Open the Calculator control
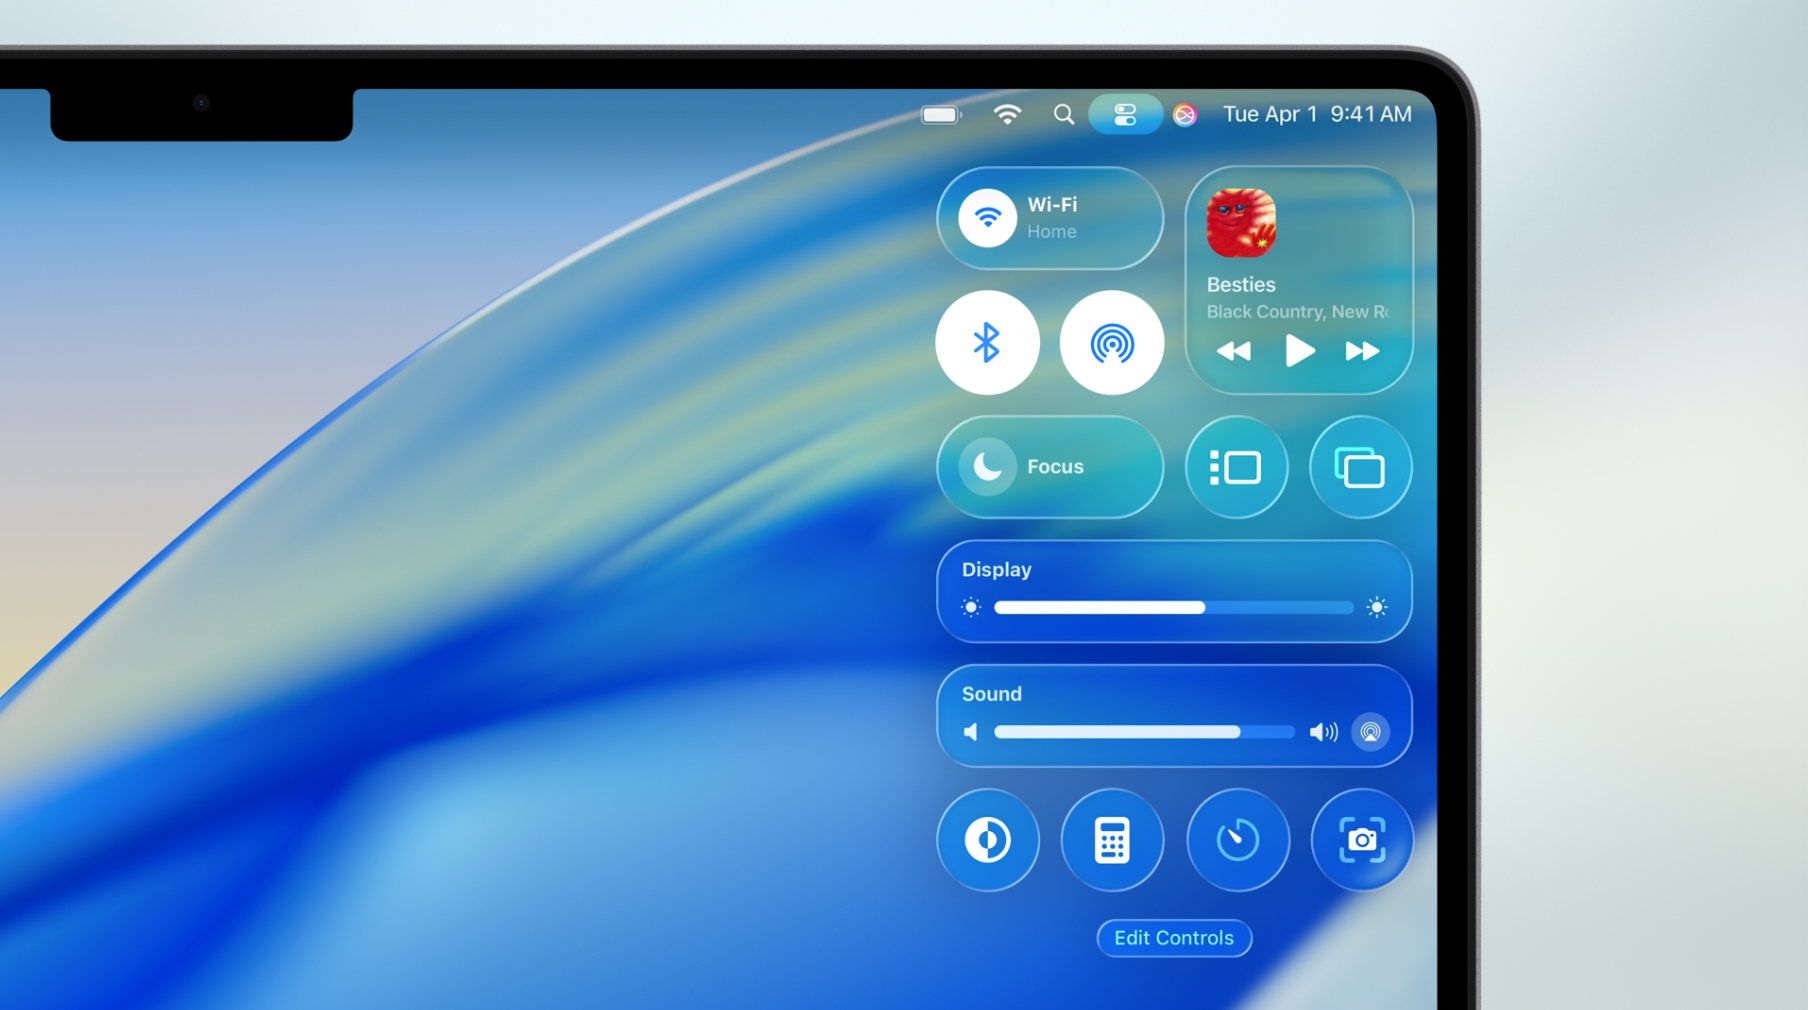 [1112, 840]
